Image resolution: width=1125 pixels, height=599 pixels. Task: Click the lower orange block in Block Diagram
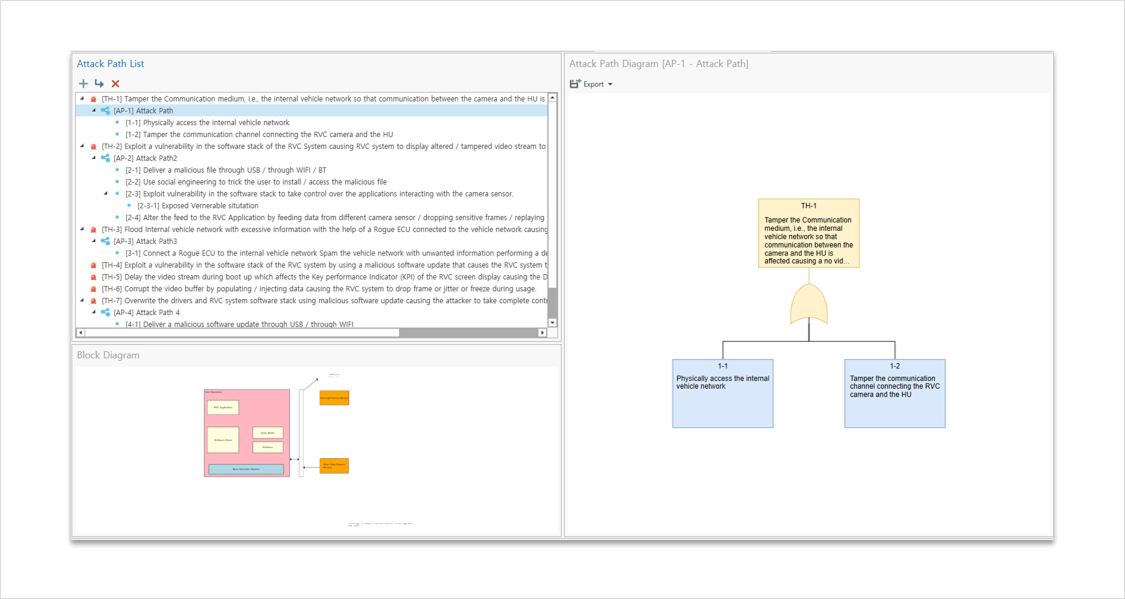coord(334,466)
